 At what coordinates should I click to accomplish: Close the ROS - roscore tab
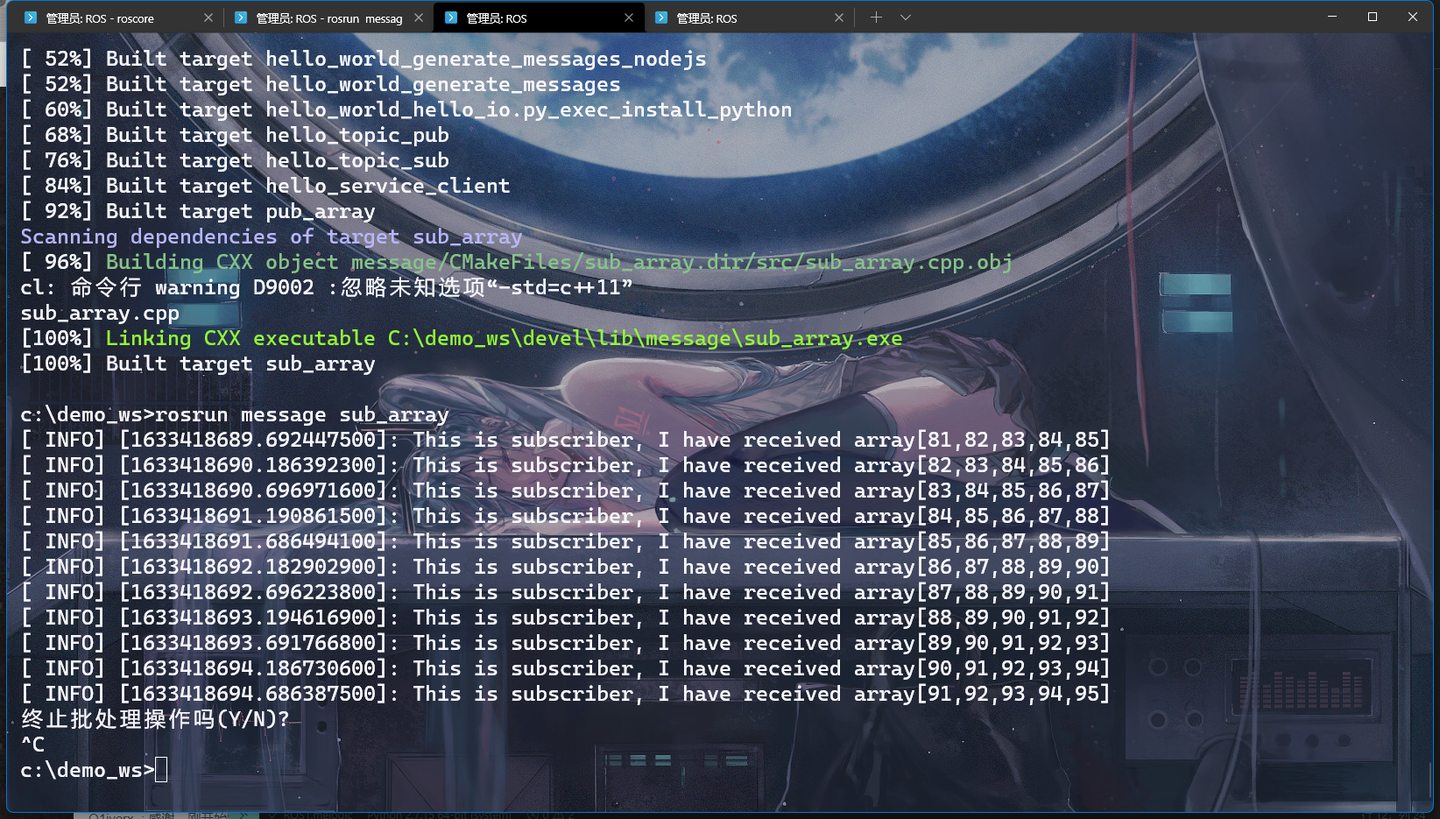click(x=207, y=17)
